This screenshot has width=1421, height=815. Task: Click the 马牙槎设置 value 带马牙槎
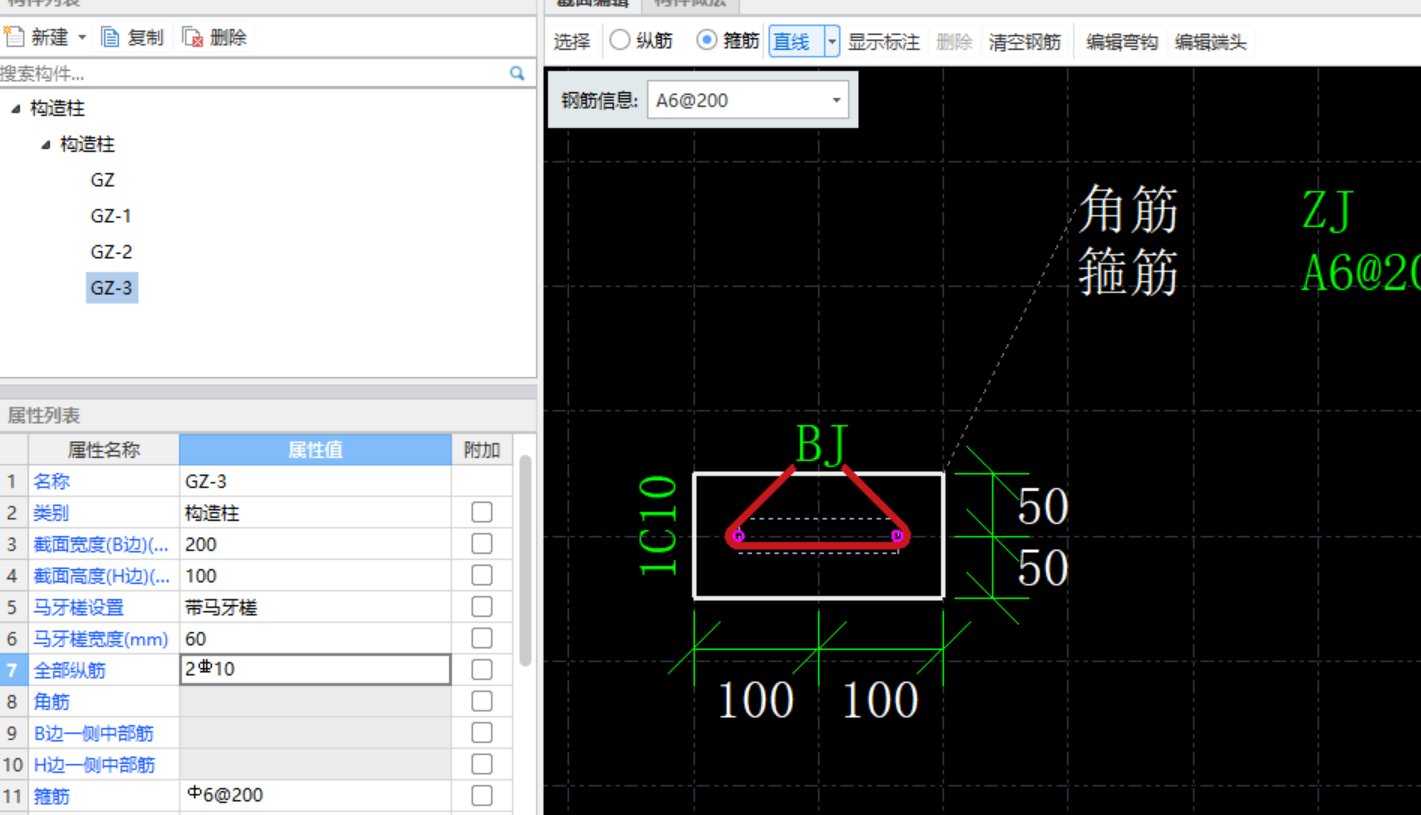(315, 607)
